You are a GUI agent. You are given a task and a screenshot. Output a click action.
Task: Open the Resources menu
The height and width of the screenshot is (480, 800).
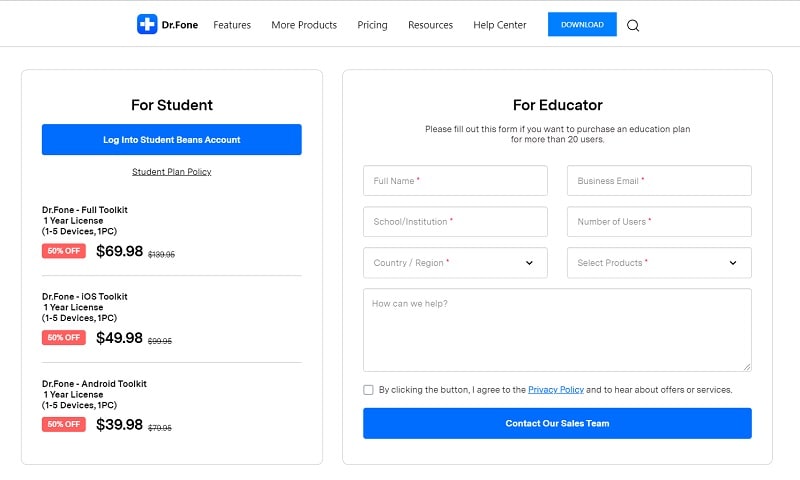click(430, 25)
